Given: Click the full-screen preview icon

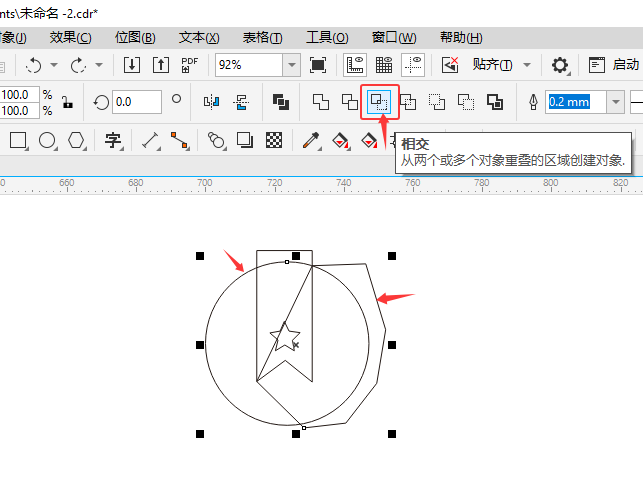Looking at the screenshot, I should pyautogui.click(x=318, y=65).
